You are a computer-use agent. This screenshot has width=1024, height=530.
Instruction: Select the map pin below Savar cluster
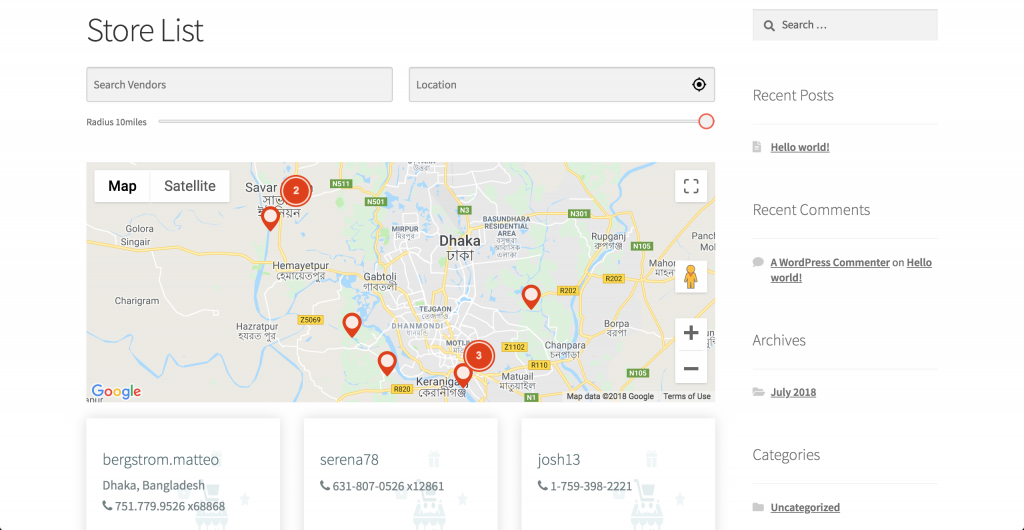[x=270, y=219]
